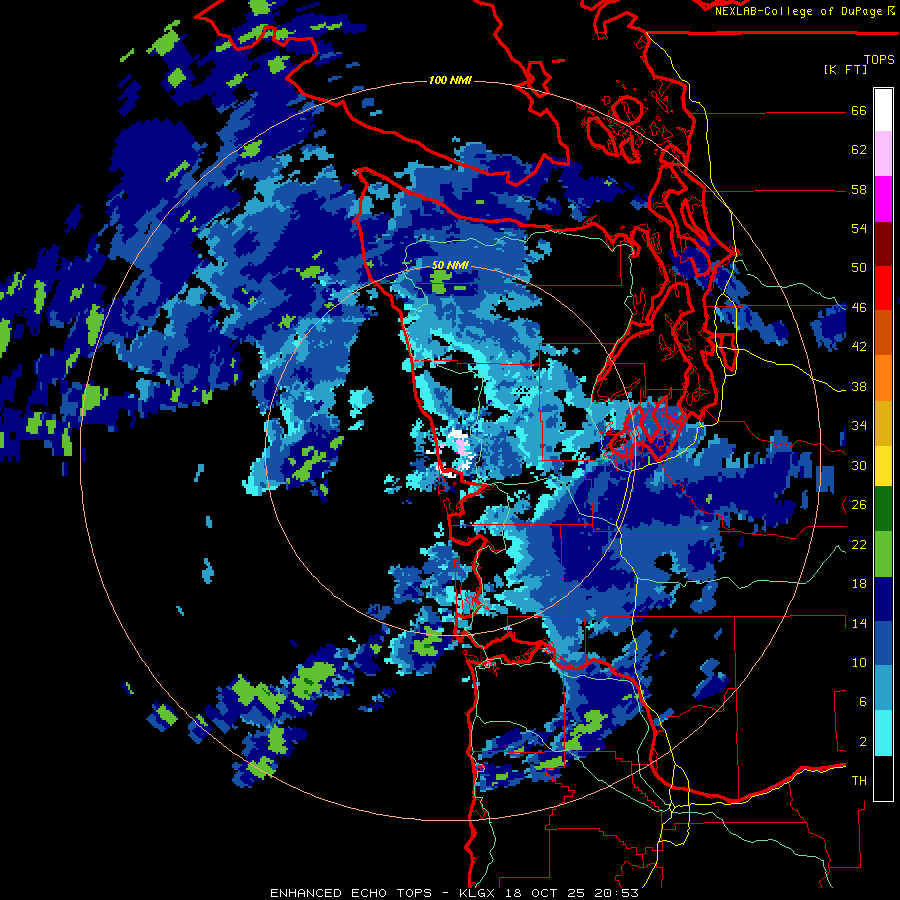This screenshot has height=900, width=900.
Task: Click the 6 legend value label
Action: 863,701
